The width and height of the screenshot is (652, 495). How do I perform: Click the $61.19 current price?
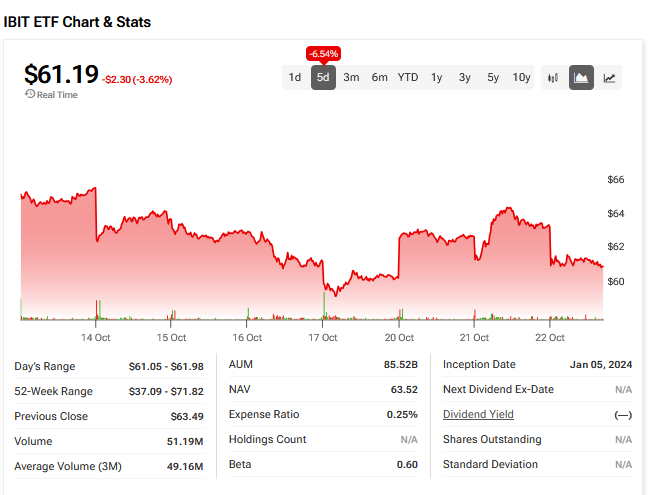pyautogui.click(x=61, y=74)
